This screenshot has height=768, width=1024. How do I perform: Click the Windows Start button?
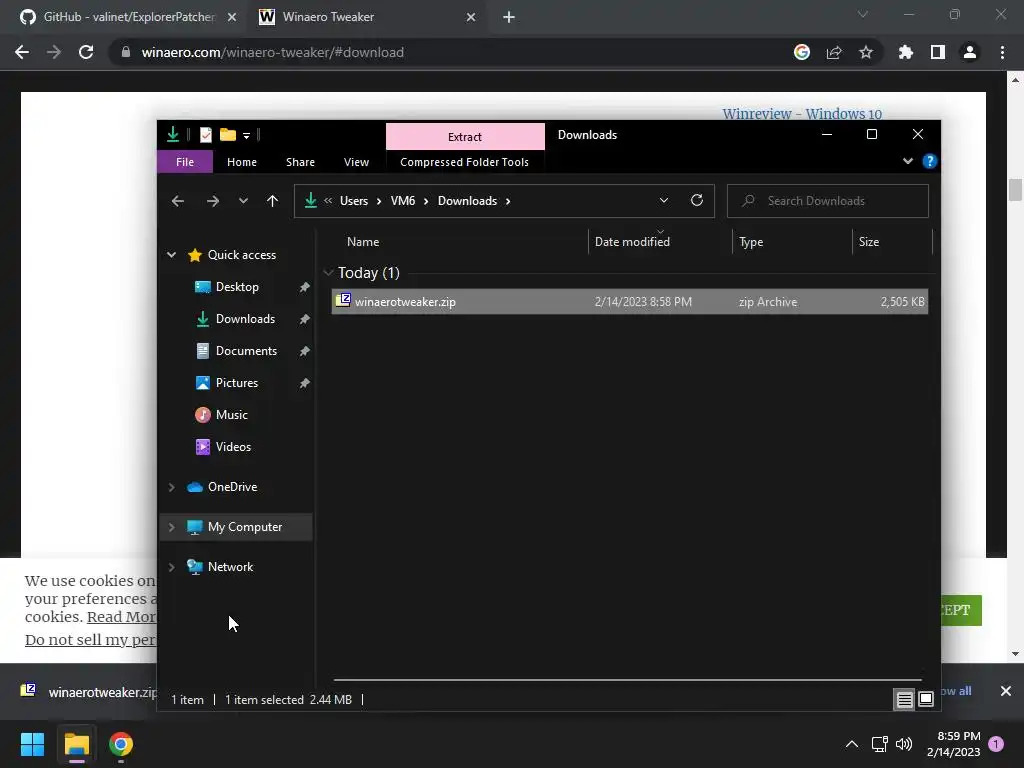point(32,744)
